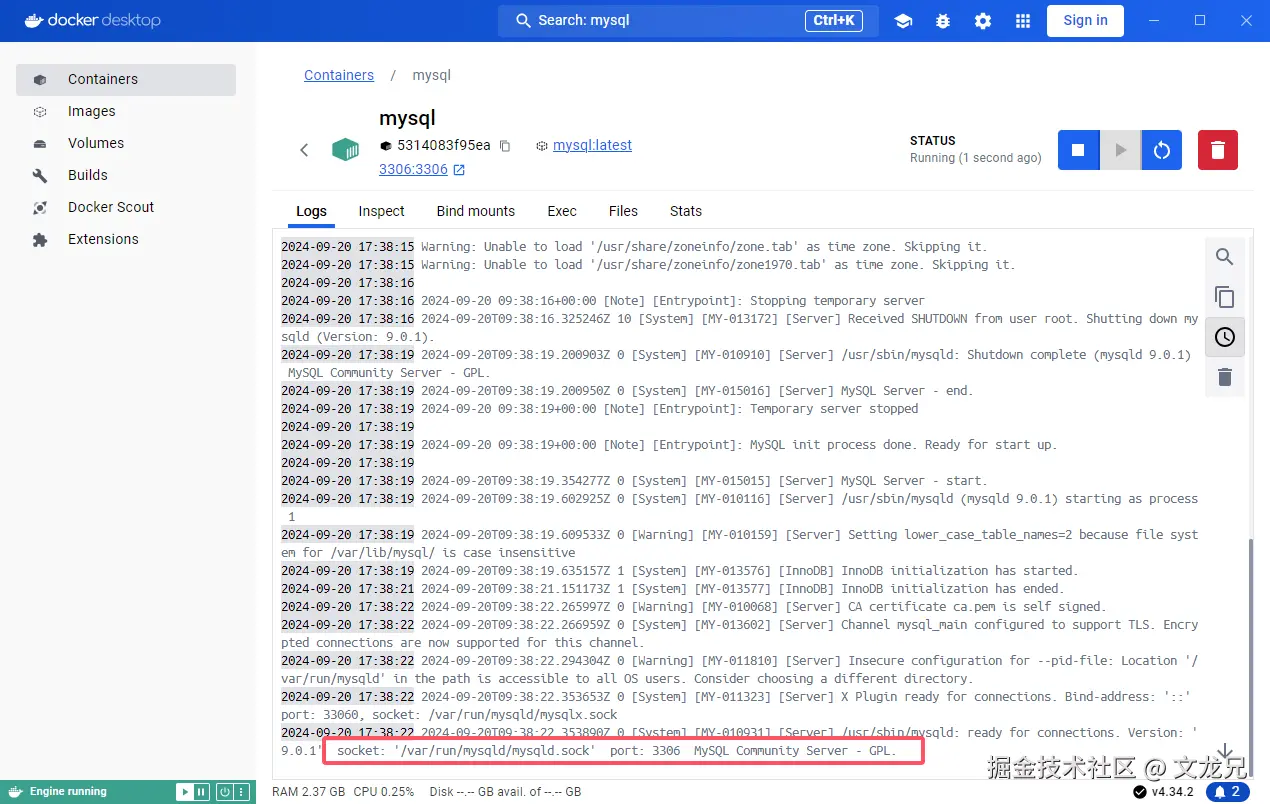Go back with the left chevron arrow
The height and width of the screenshot is (804, 1270).
(304, 150)
